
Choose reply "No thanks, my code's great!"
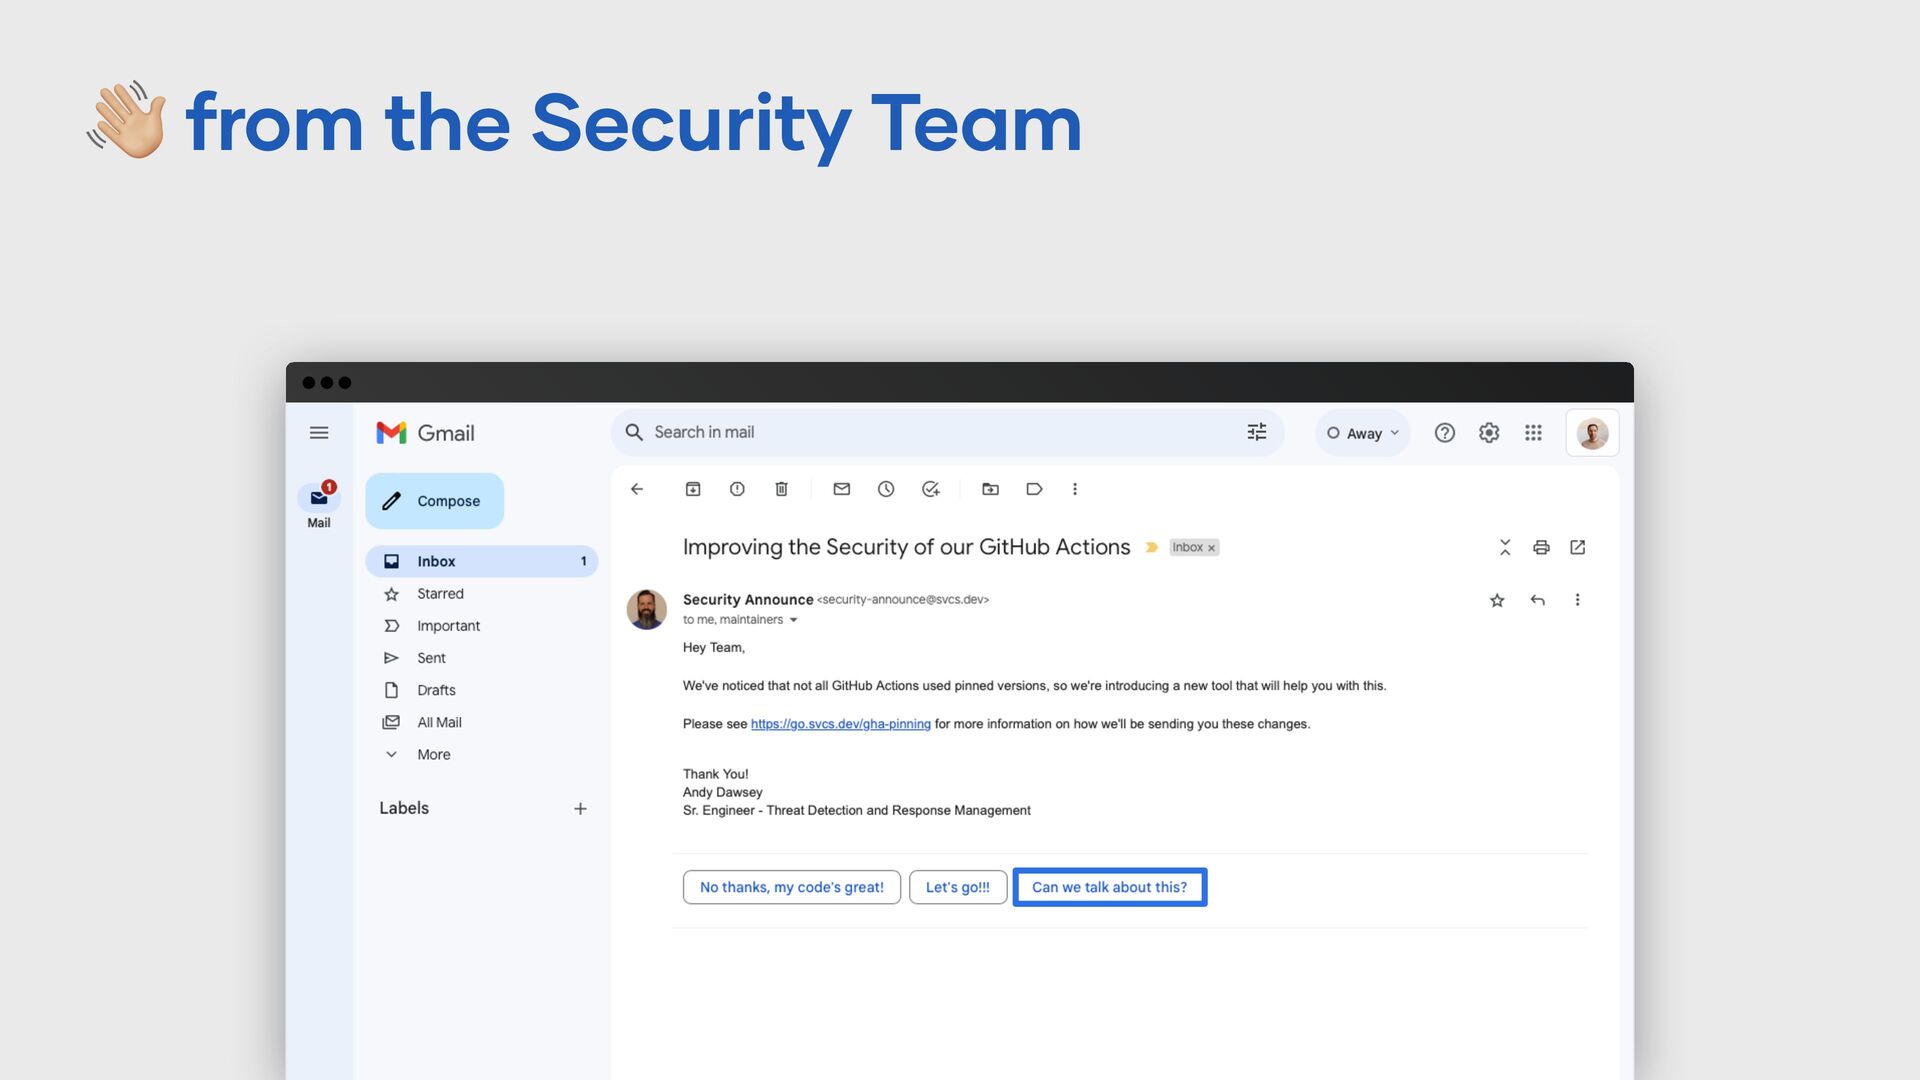792,887
